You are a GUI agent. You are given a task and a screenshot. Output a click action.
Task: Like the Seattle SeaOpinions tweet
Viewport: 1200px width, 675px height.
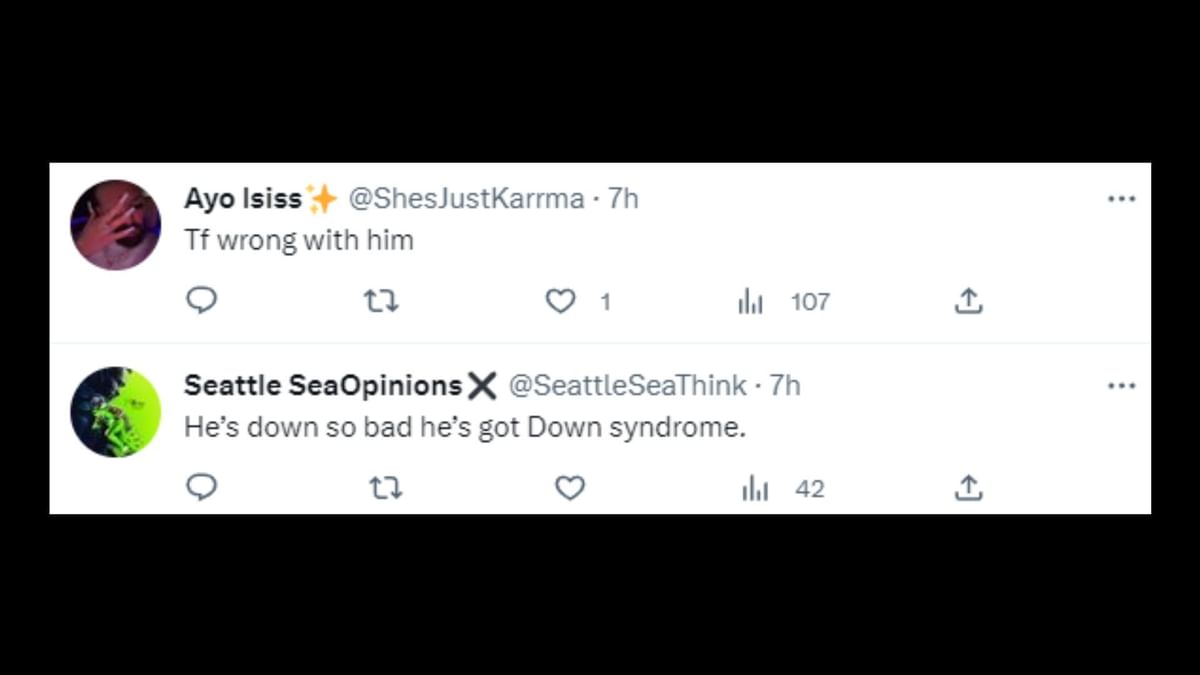(570, 488)
